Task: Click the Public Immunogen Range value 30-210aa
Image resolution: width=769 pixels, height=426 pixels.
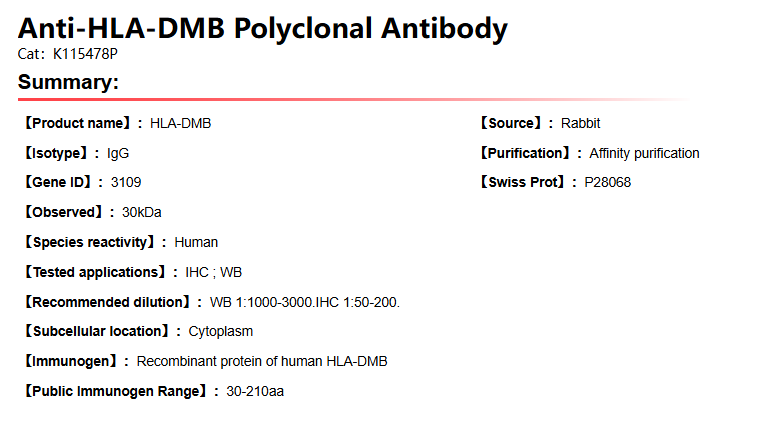Action: pos(255,391)
